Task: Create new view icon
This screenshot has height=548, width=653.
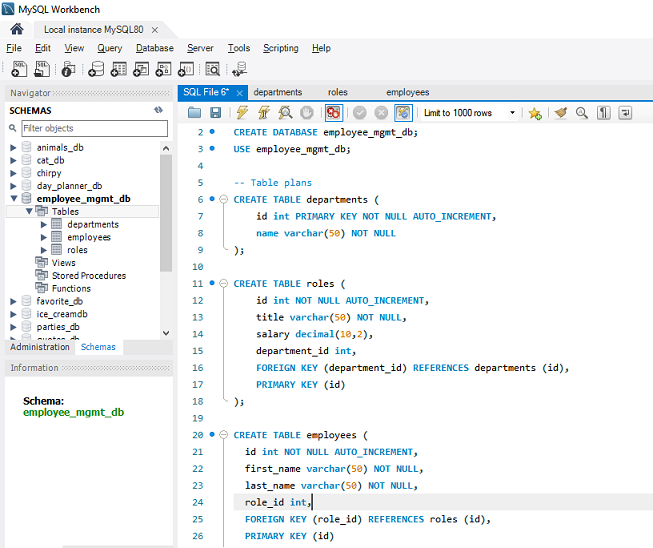Action: tap(141, 69)
